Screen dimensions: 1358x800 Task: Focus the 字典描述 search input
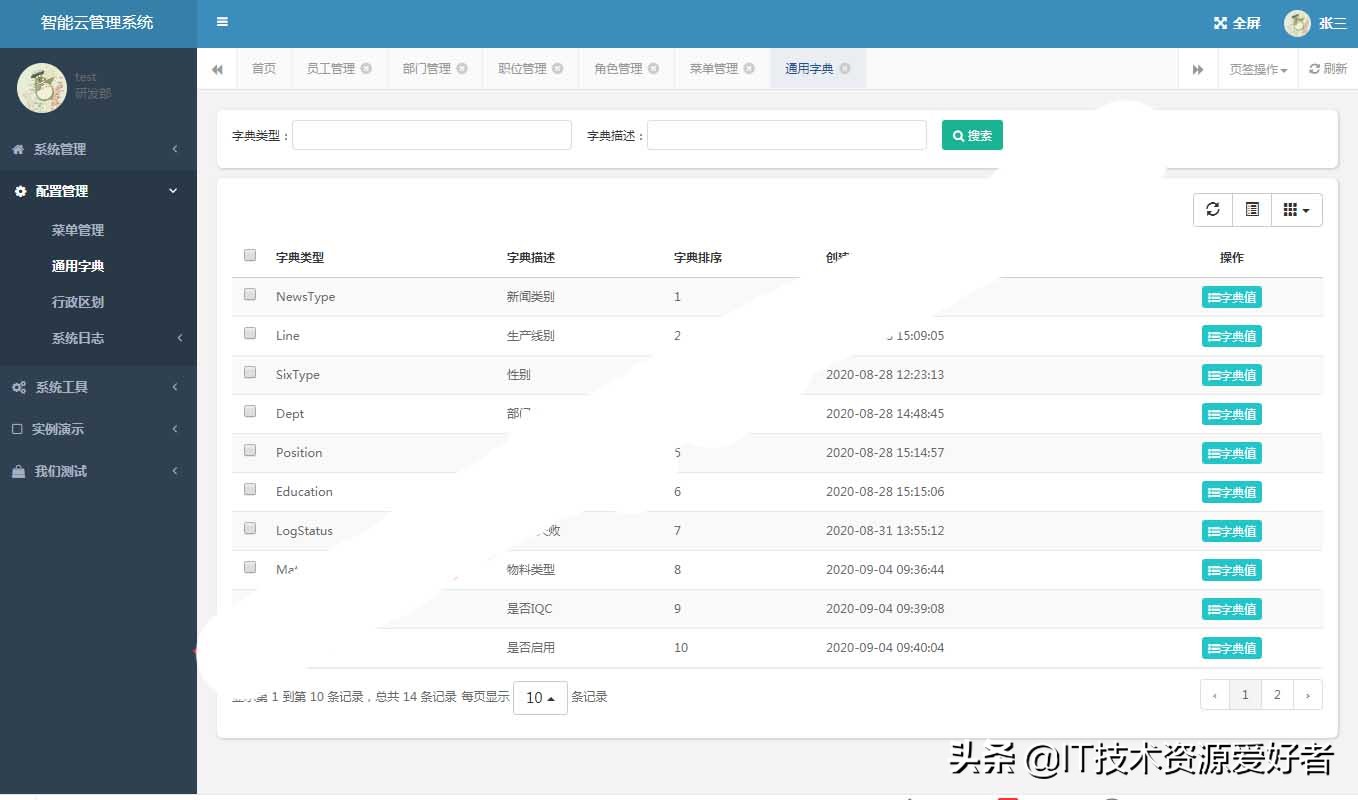[787, 135]
